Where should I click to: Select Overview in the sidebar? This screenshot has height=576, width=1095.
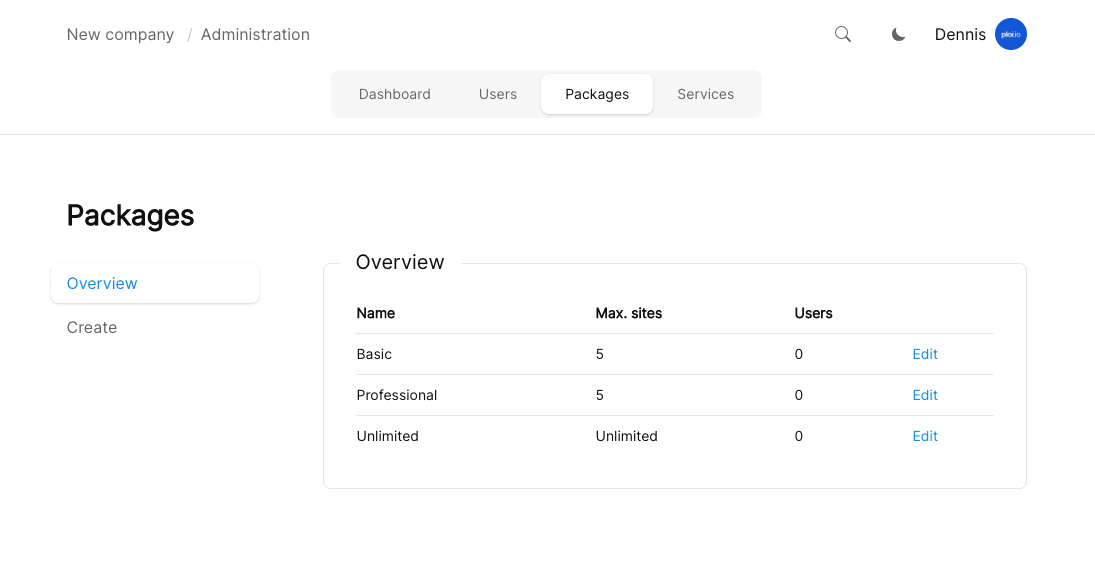tap(102, 283)
